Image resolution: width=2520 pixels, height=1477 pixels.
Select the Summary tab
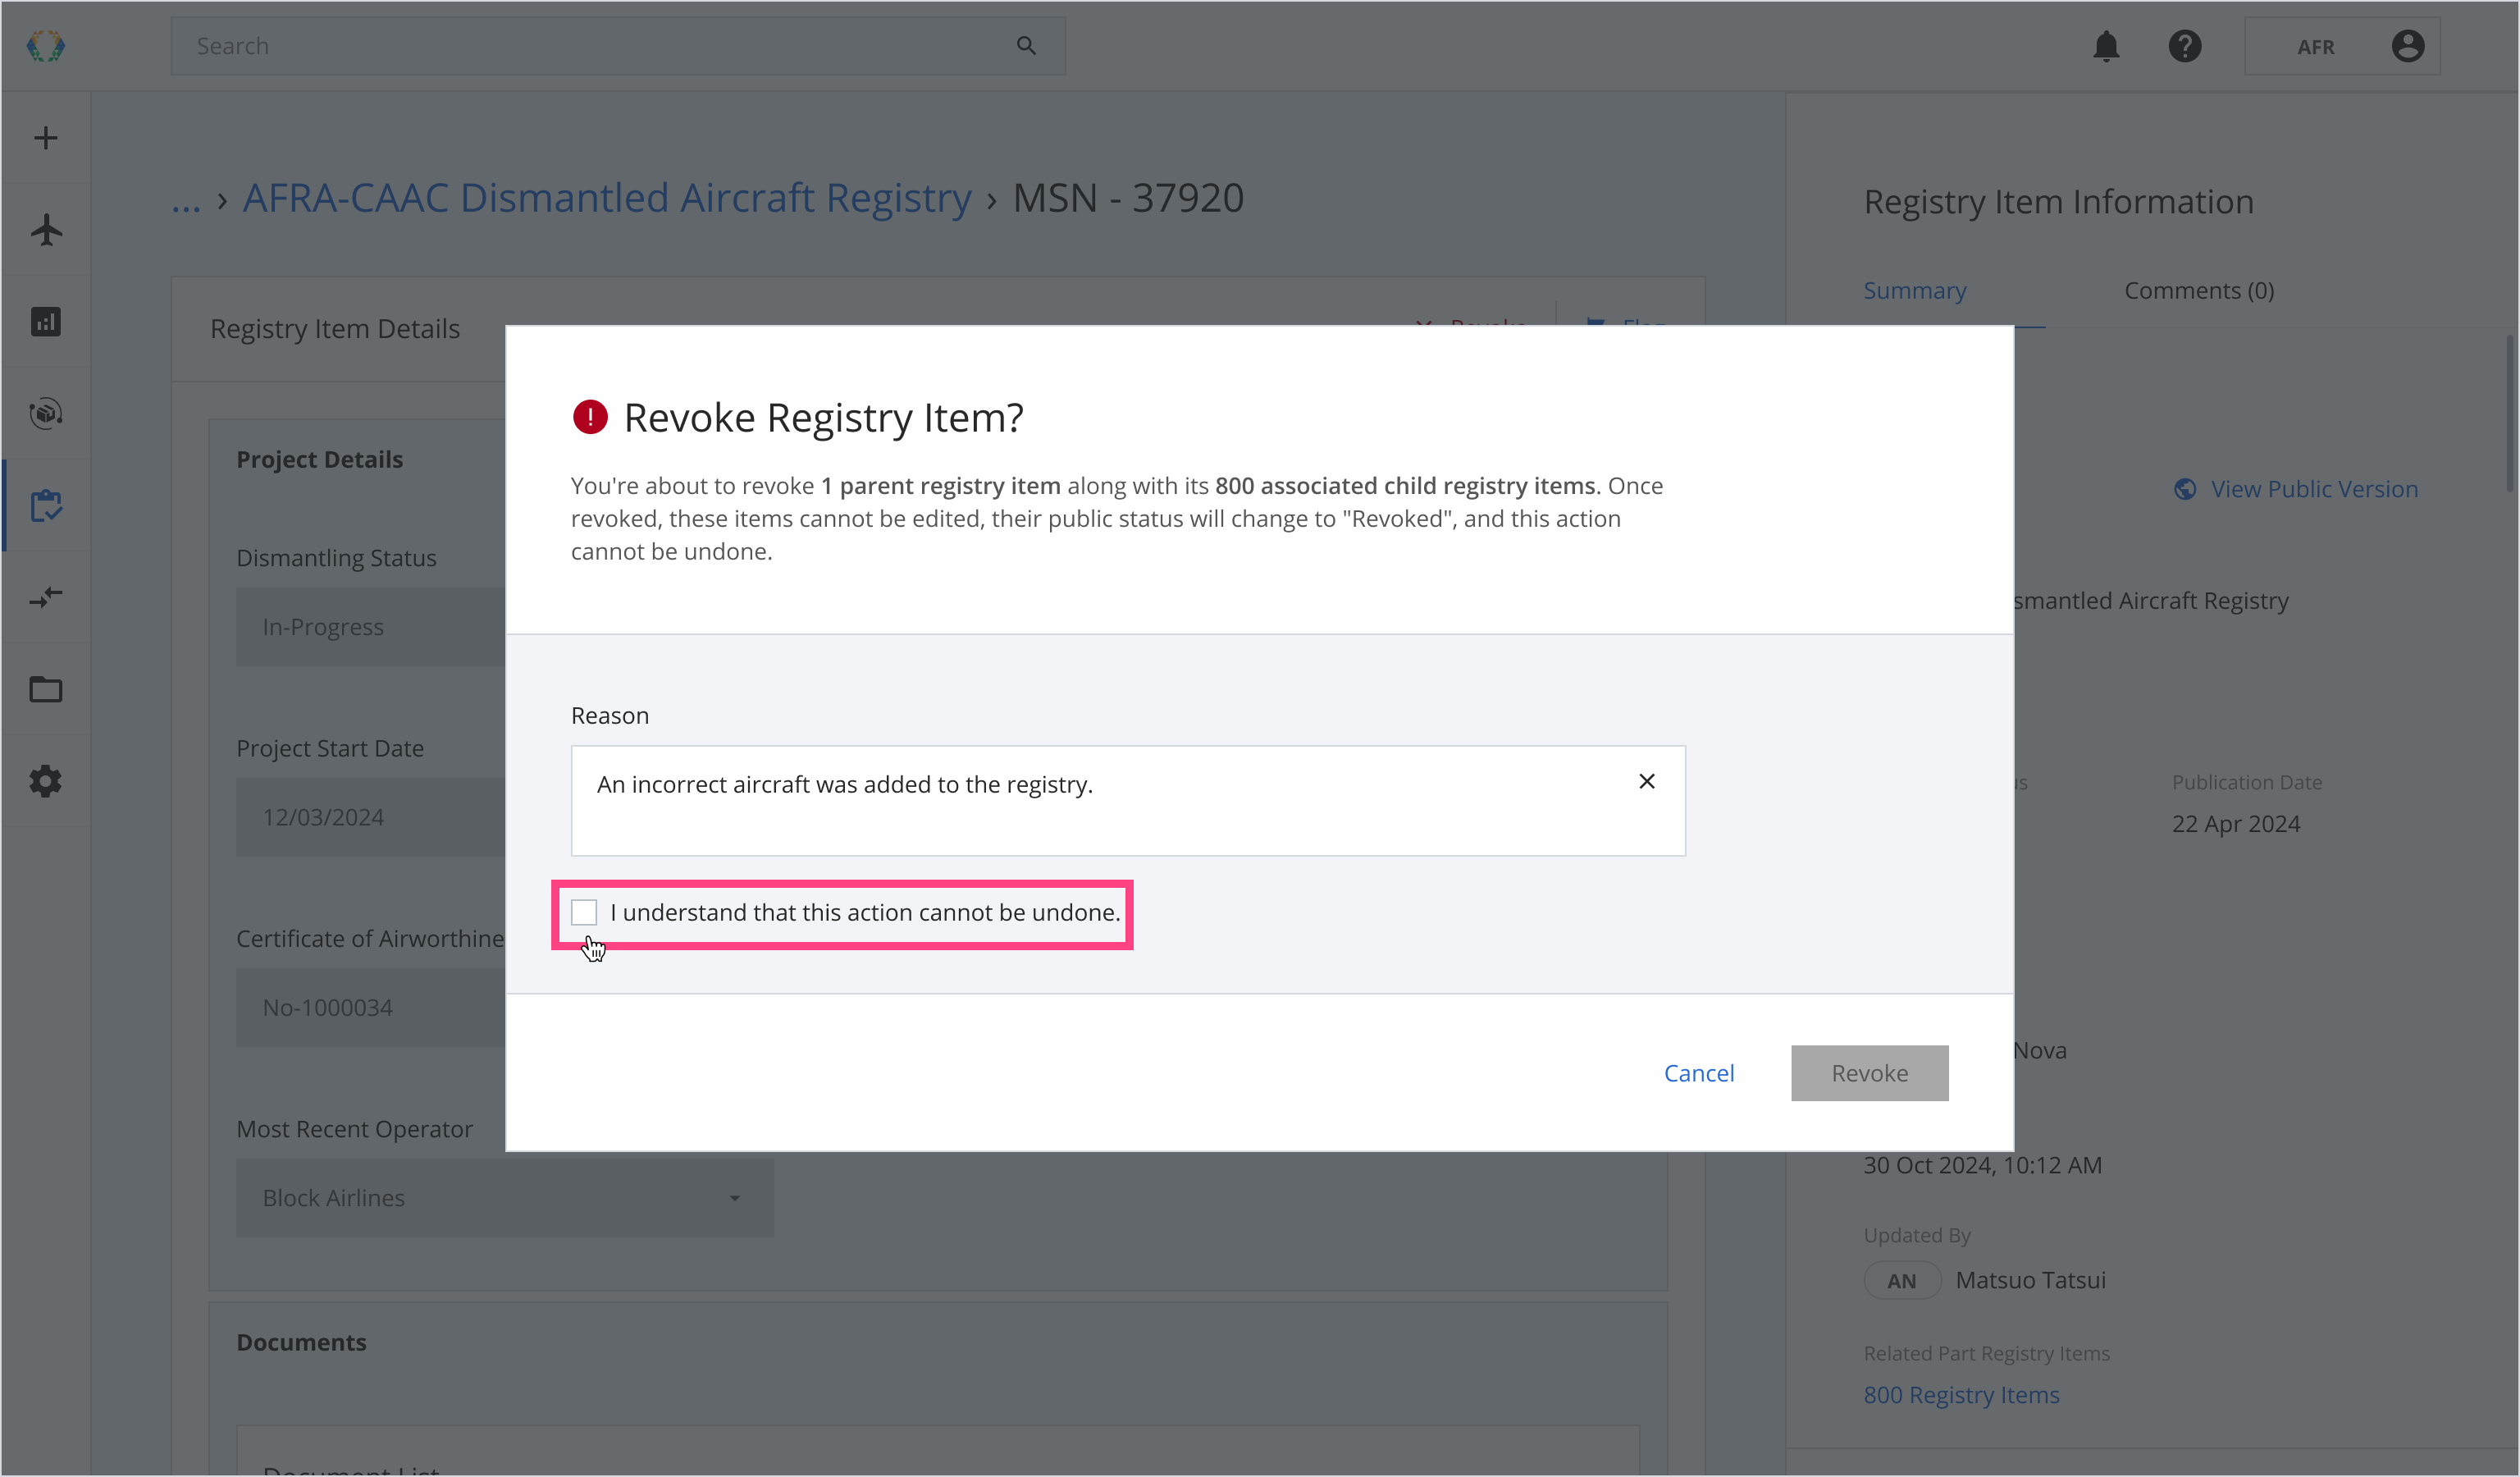pos(1914,290)
